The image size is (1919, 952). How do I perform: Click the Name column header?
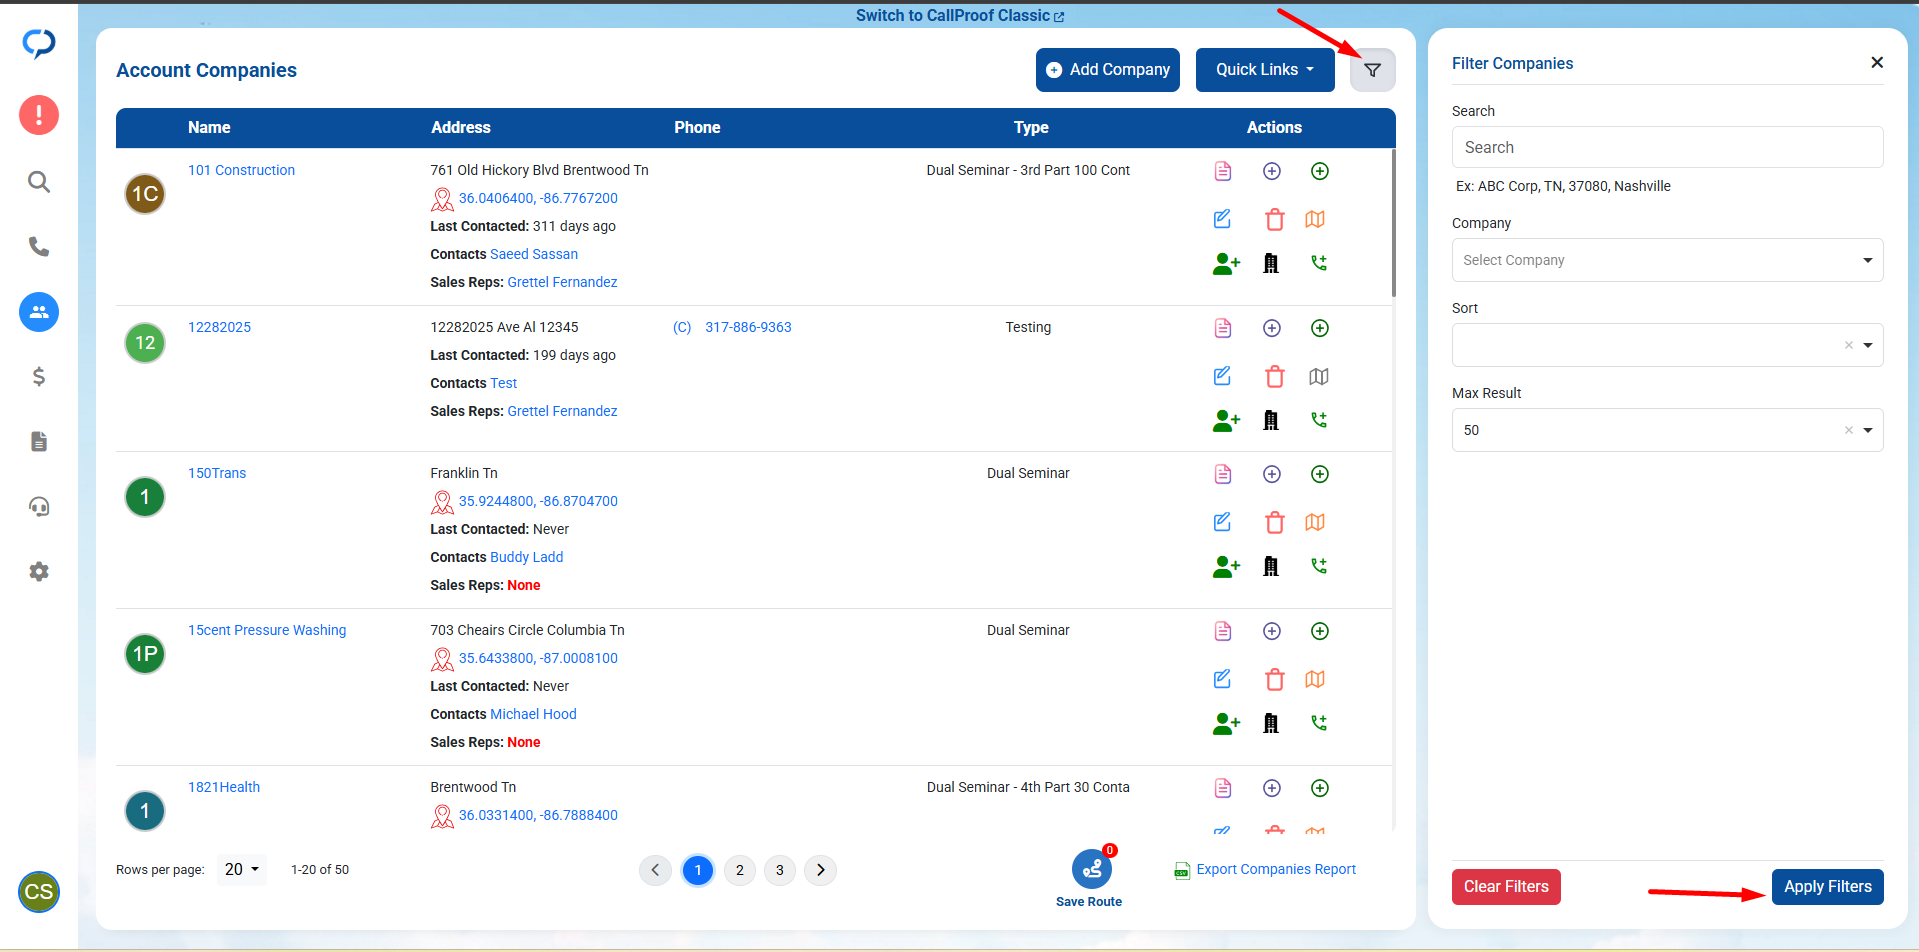coord(209,127)
